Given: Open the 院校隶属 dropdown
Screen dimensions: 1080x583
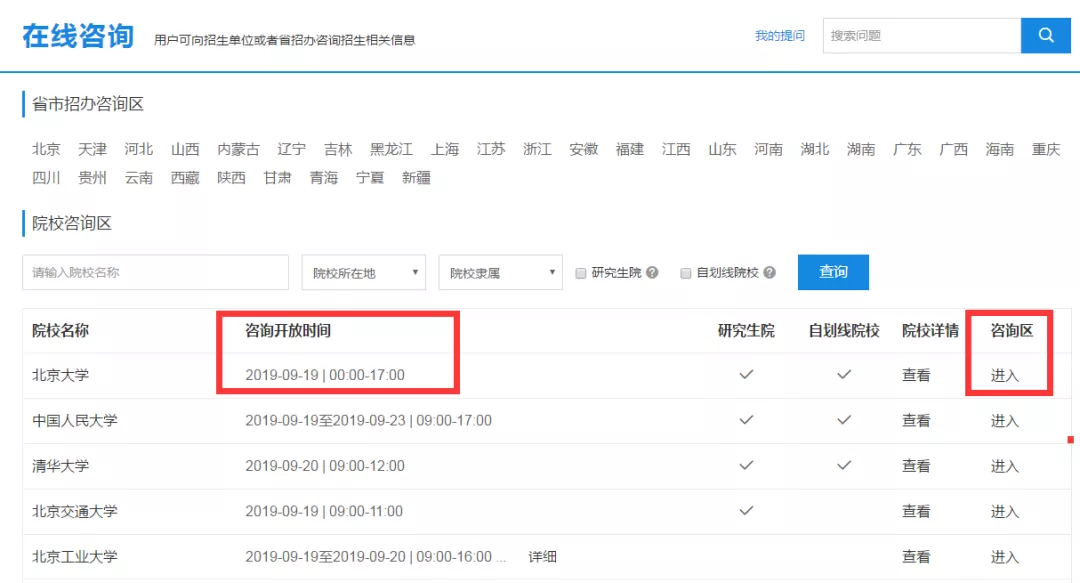Looking at the screenshot, I should click(500, 271).
